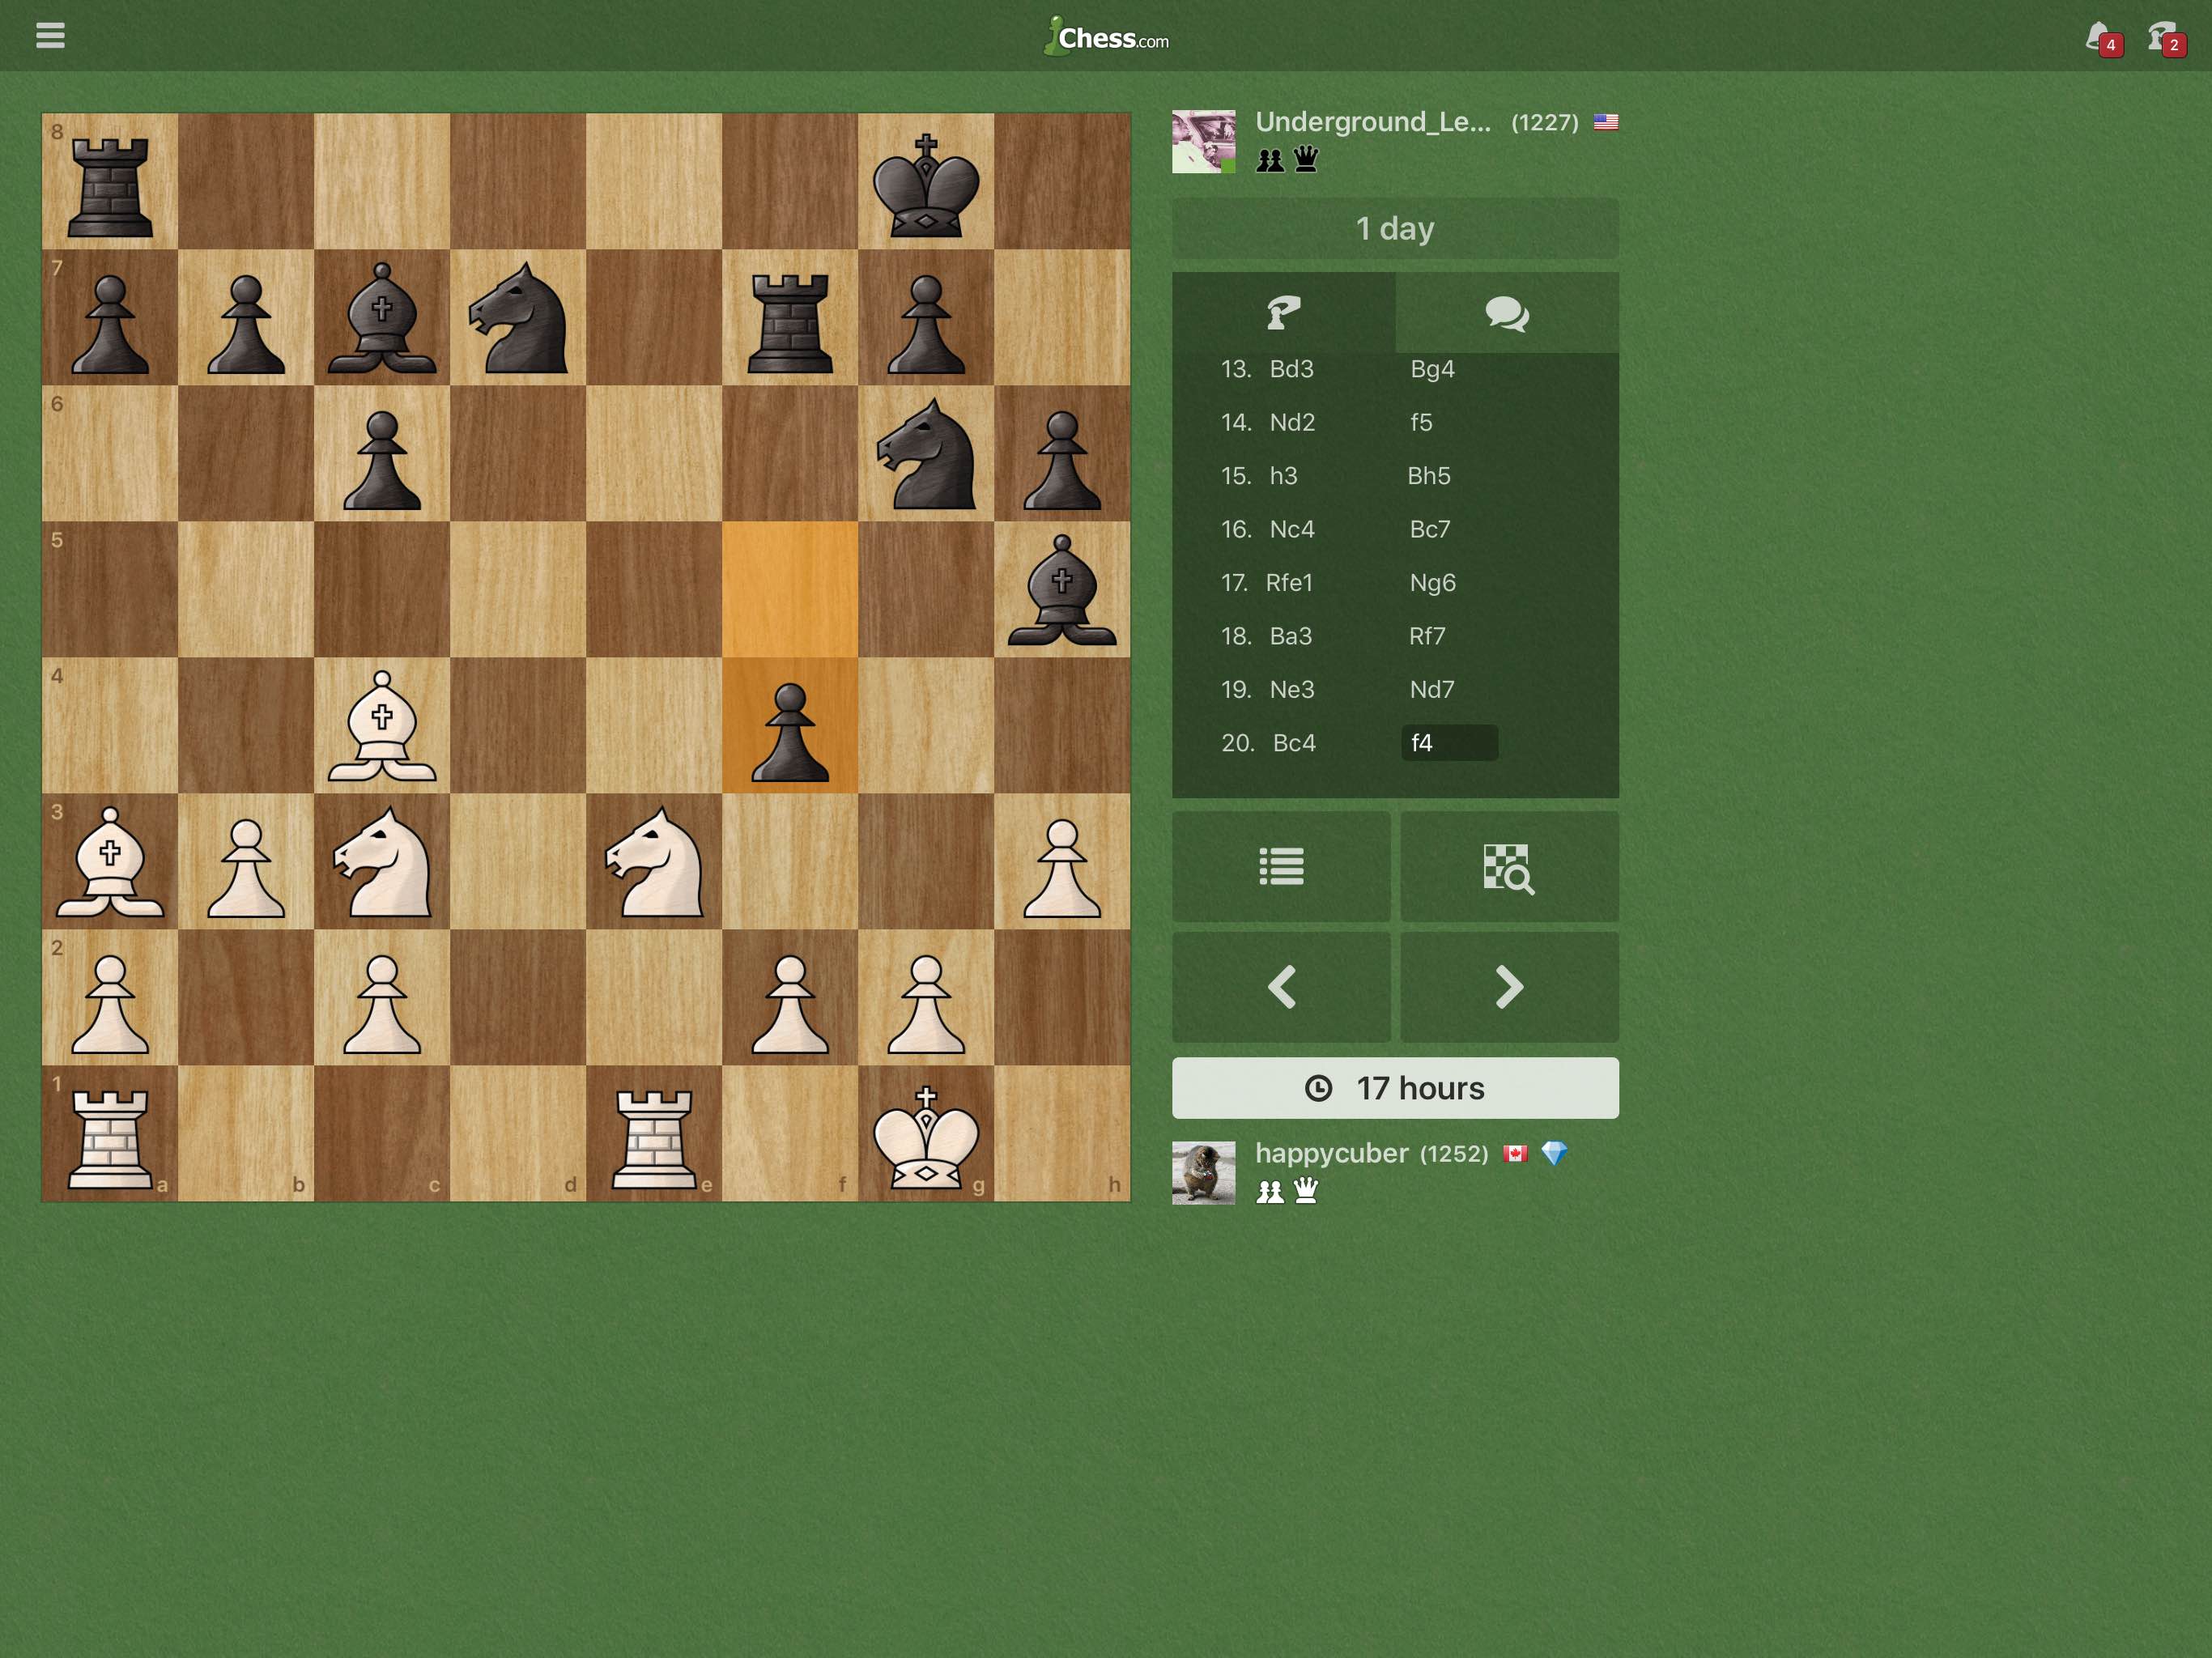Switch to the chat tab
Screen dimensions: 2212x1658
click(1508, 313)
